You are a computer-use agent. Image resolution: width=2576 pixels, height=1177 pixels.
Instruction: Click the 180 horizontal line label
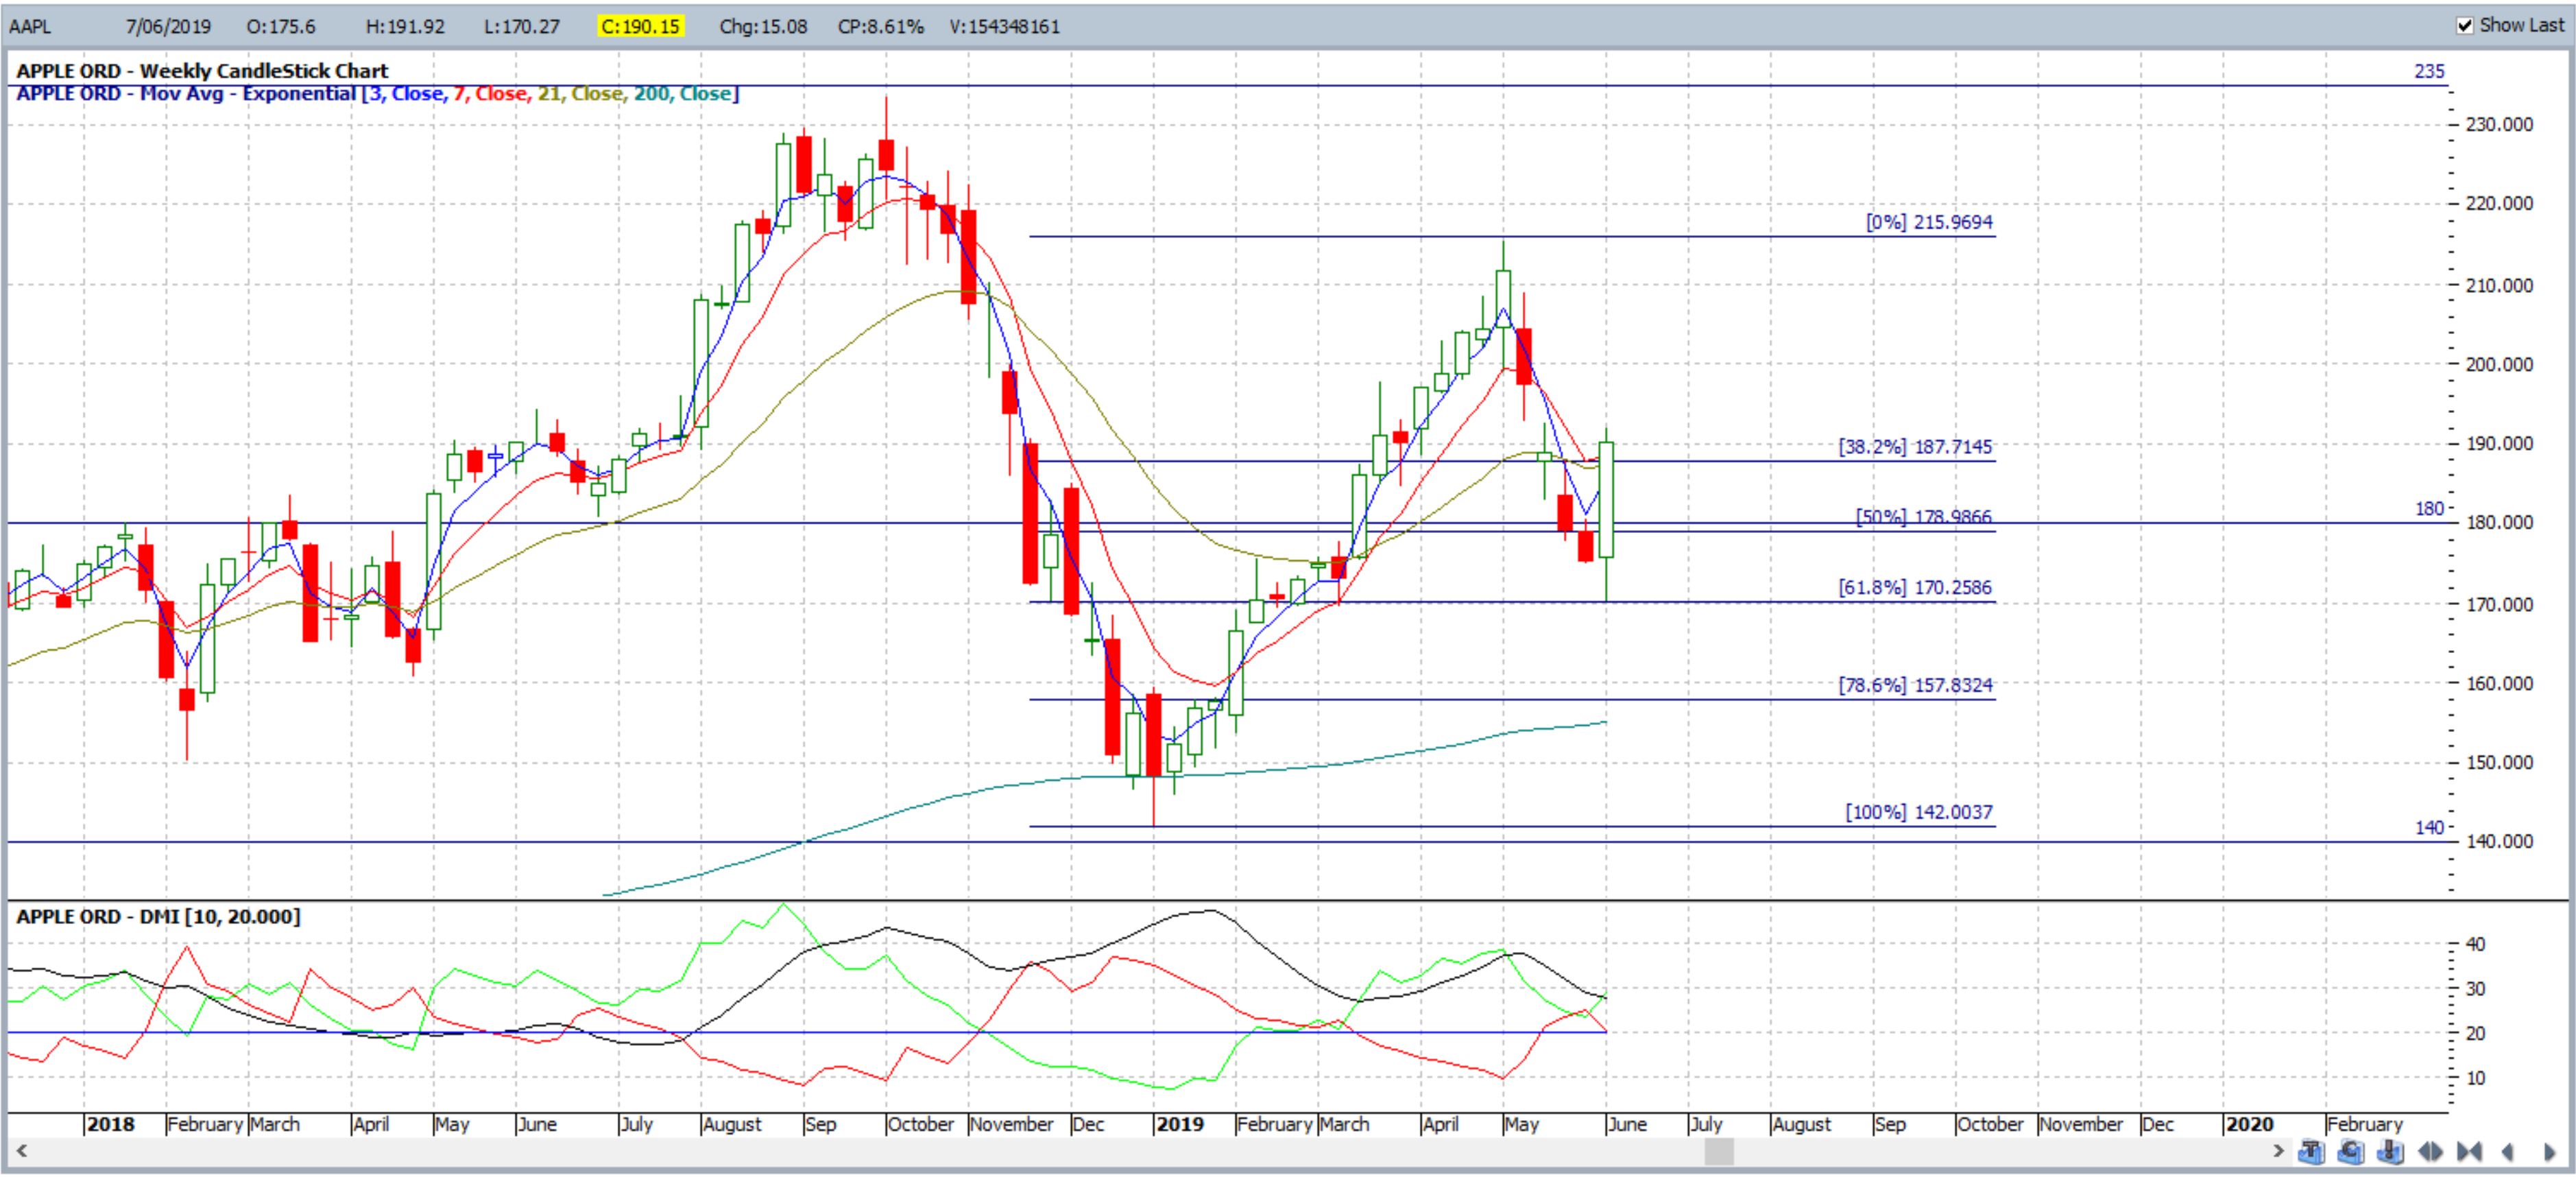(2429, 508)
